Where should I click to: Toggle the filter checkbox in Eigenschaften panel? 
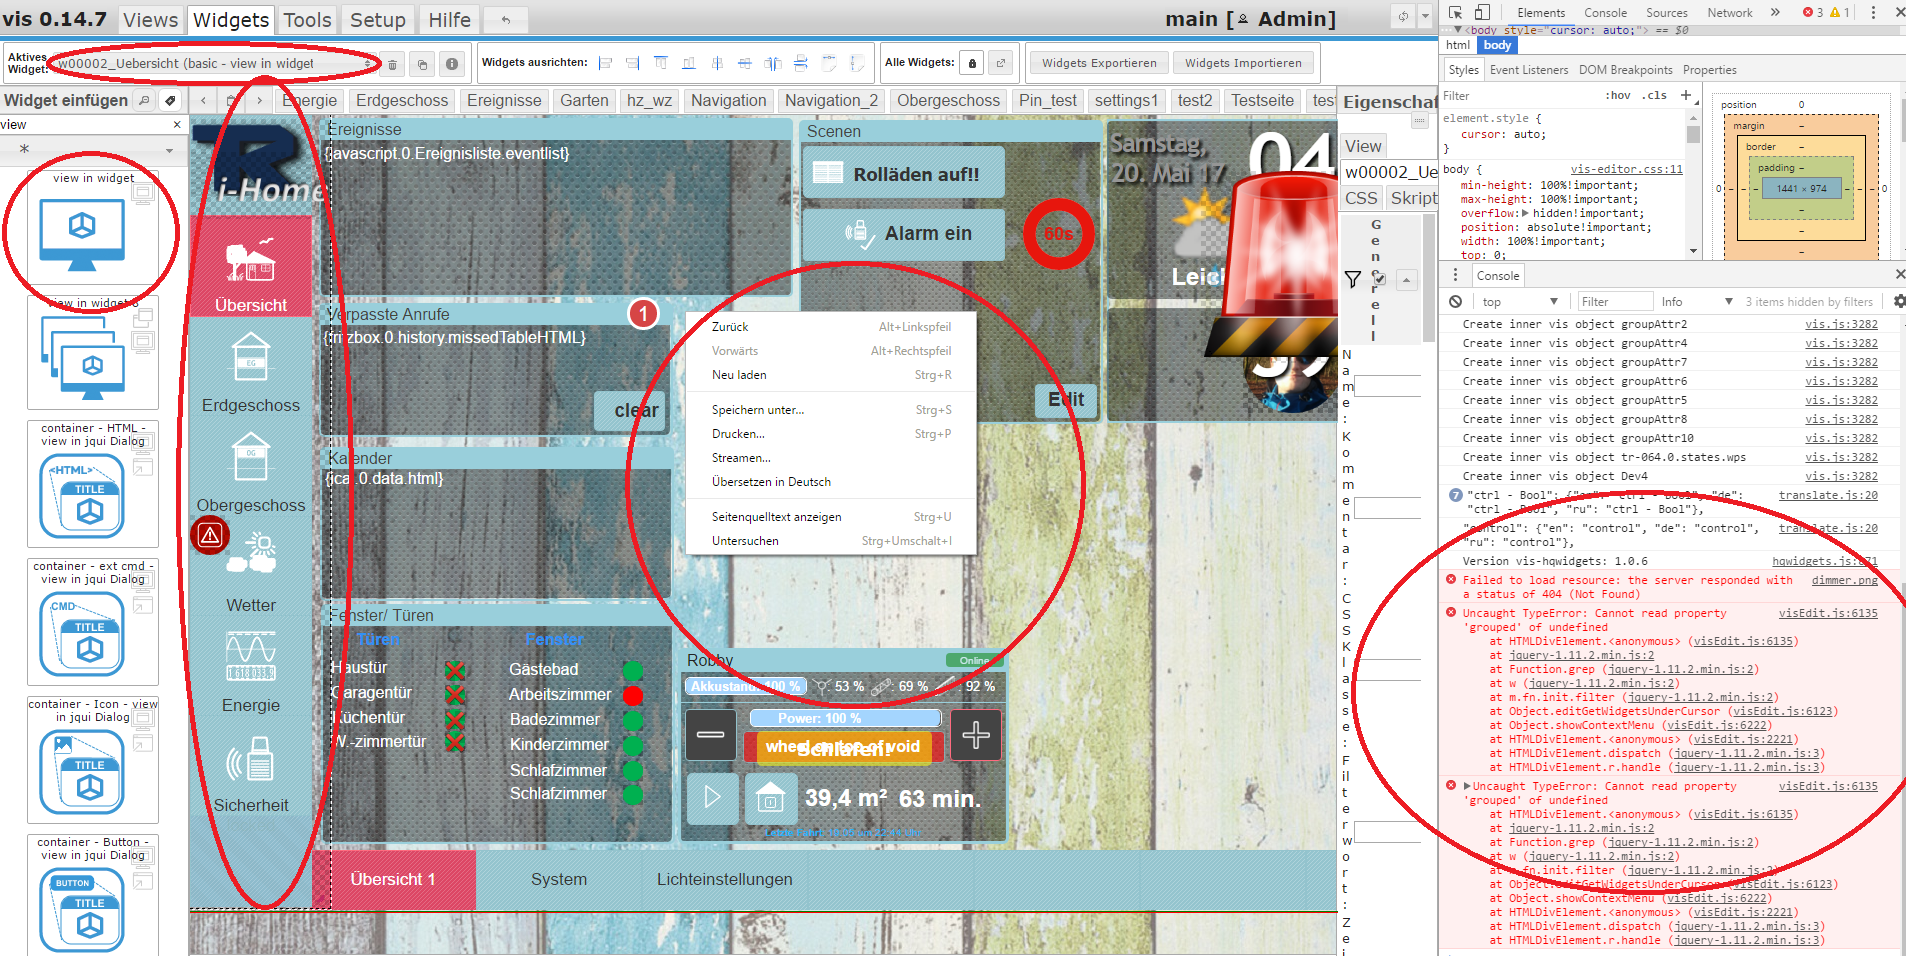[x=1379, y=279]
